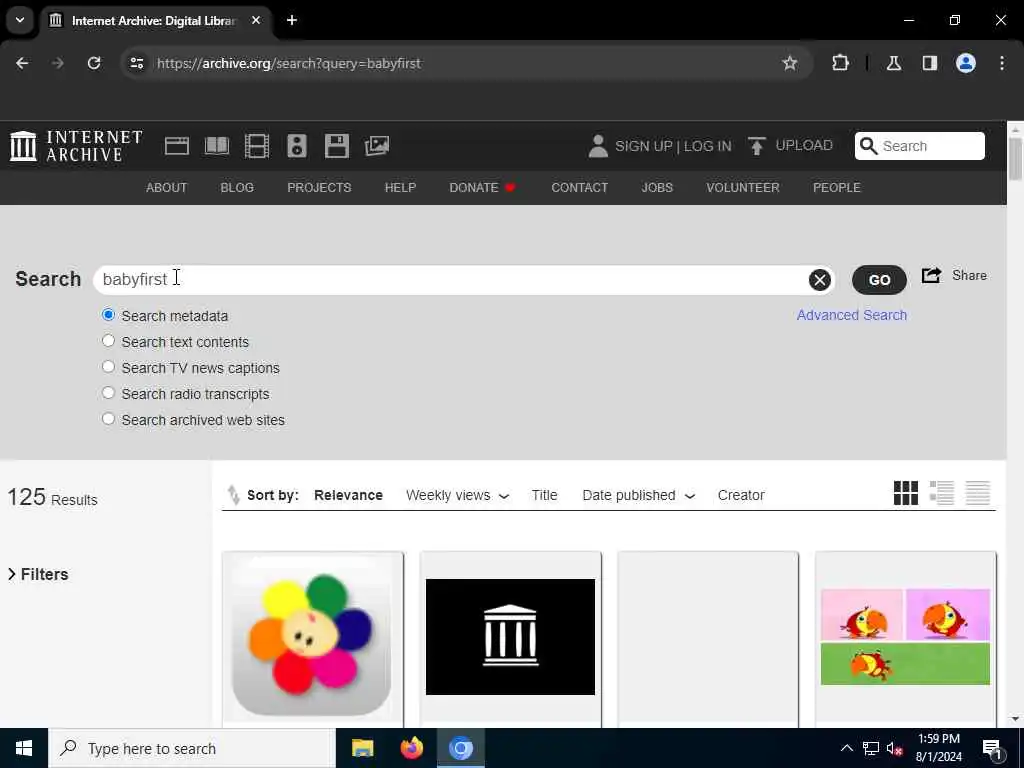Viewport: 1024px width, 768px height.
Task: Open the DONATE menu item
Action: coord(482,187)
